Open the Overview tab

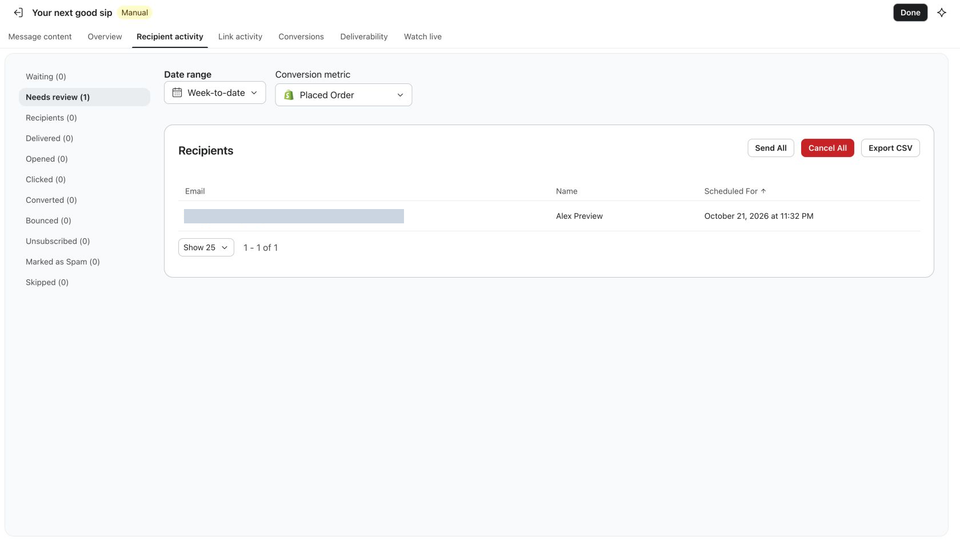[105, 37]
